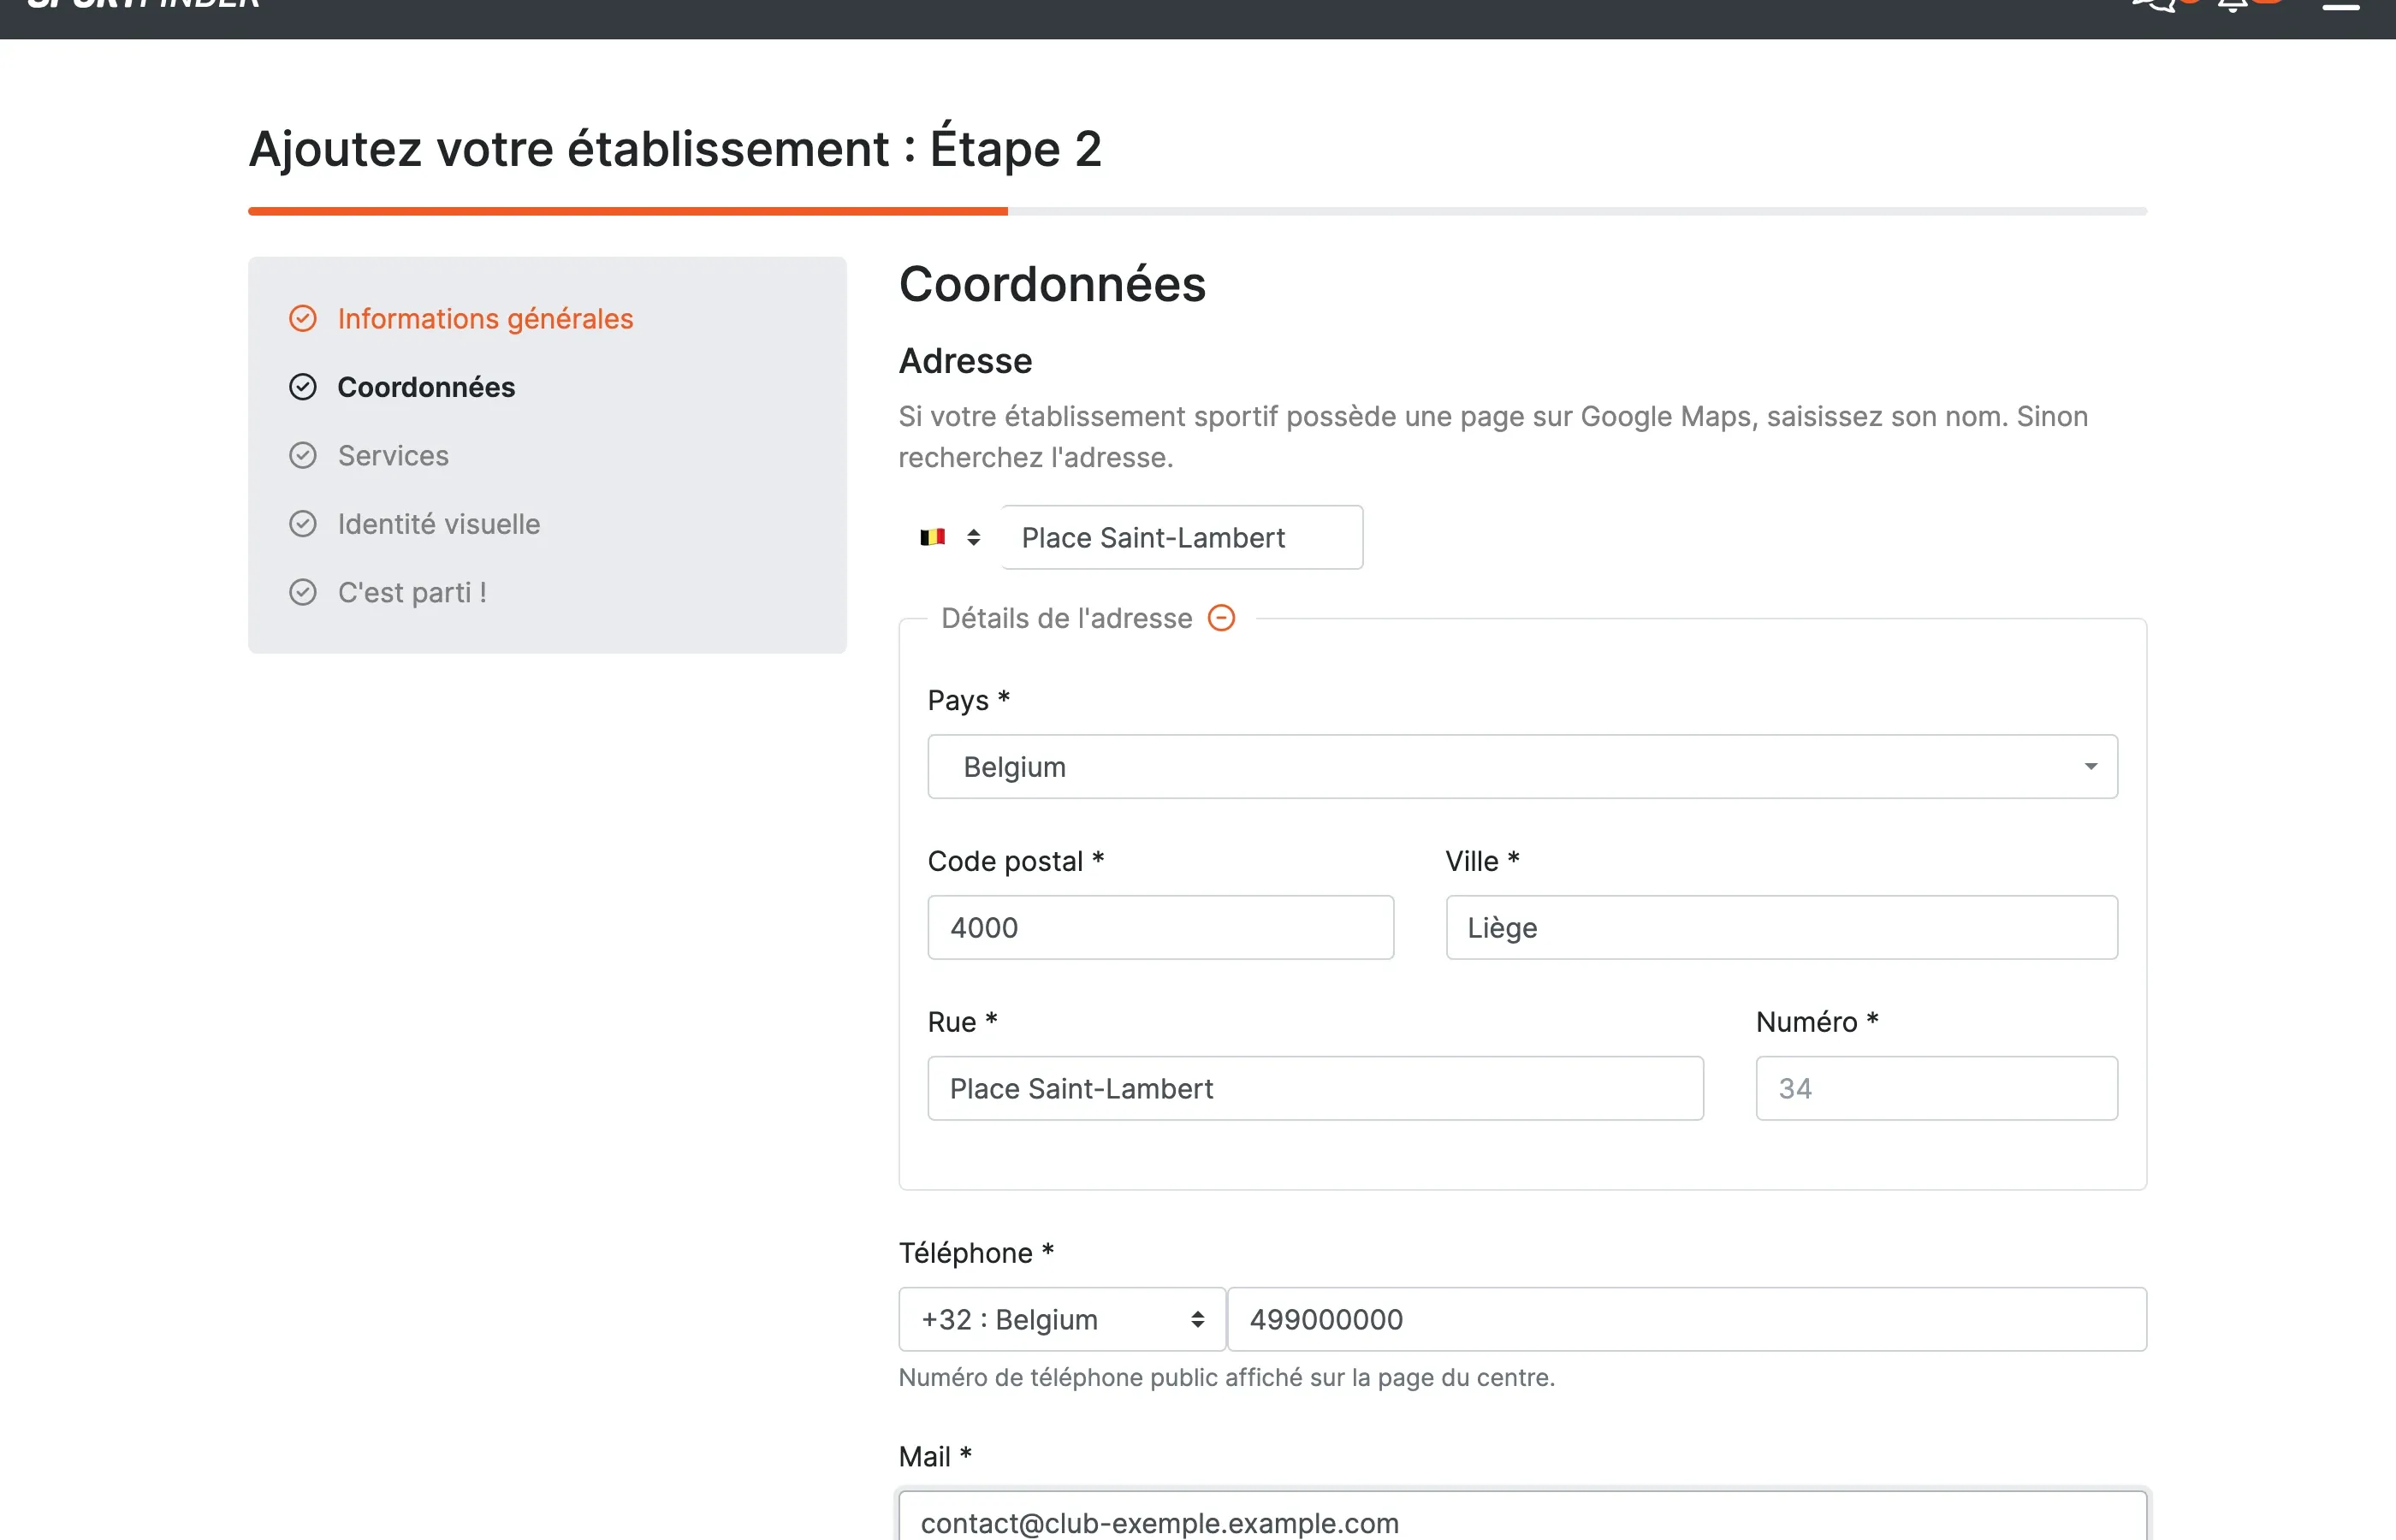The width and height of the screenshot is (2396, 1540).
Task: Open the Identité visuelle step
Action: point(439,524)
